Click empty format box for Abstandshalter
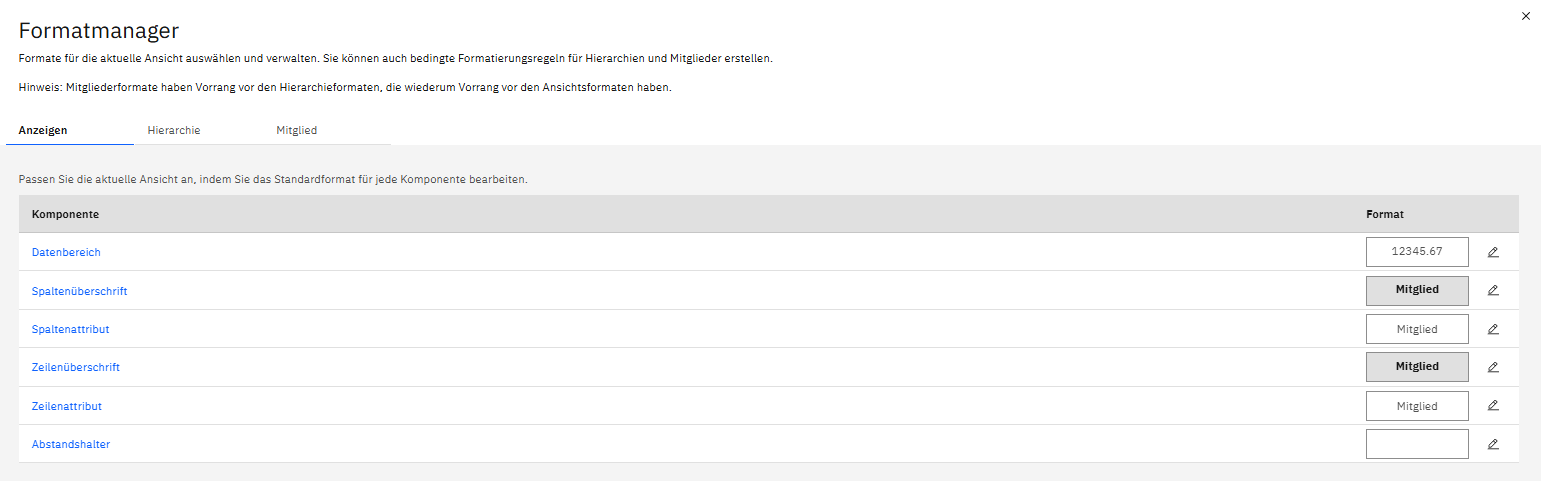Screen dimensions: 1541x481 pyautogui.click(x=1417, y=444)
